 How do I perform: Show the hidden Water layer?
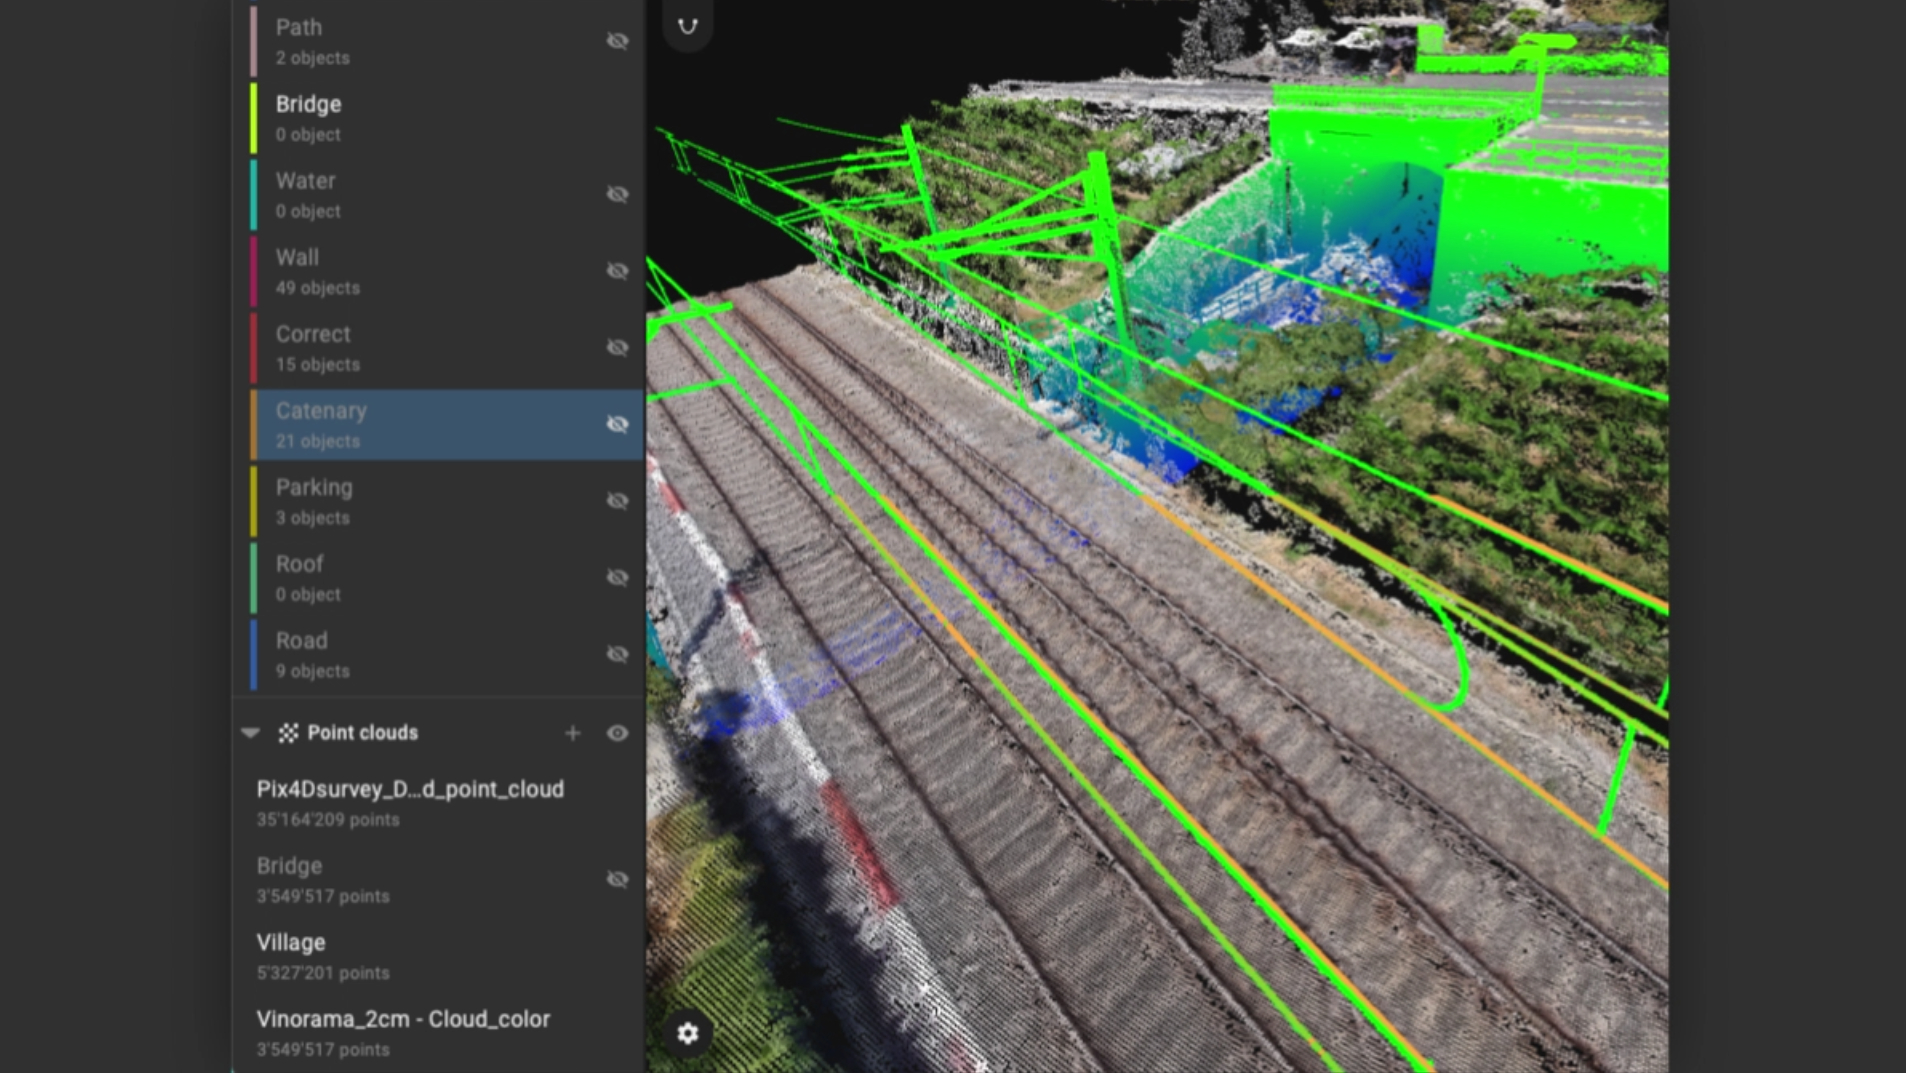click(617, 194)
